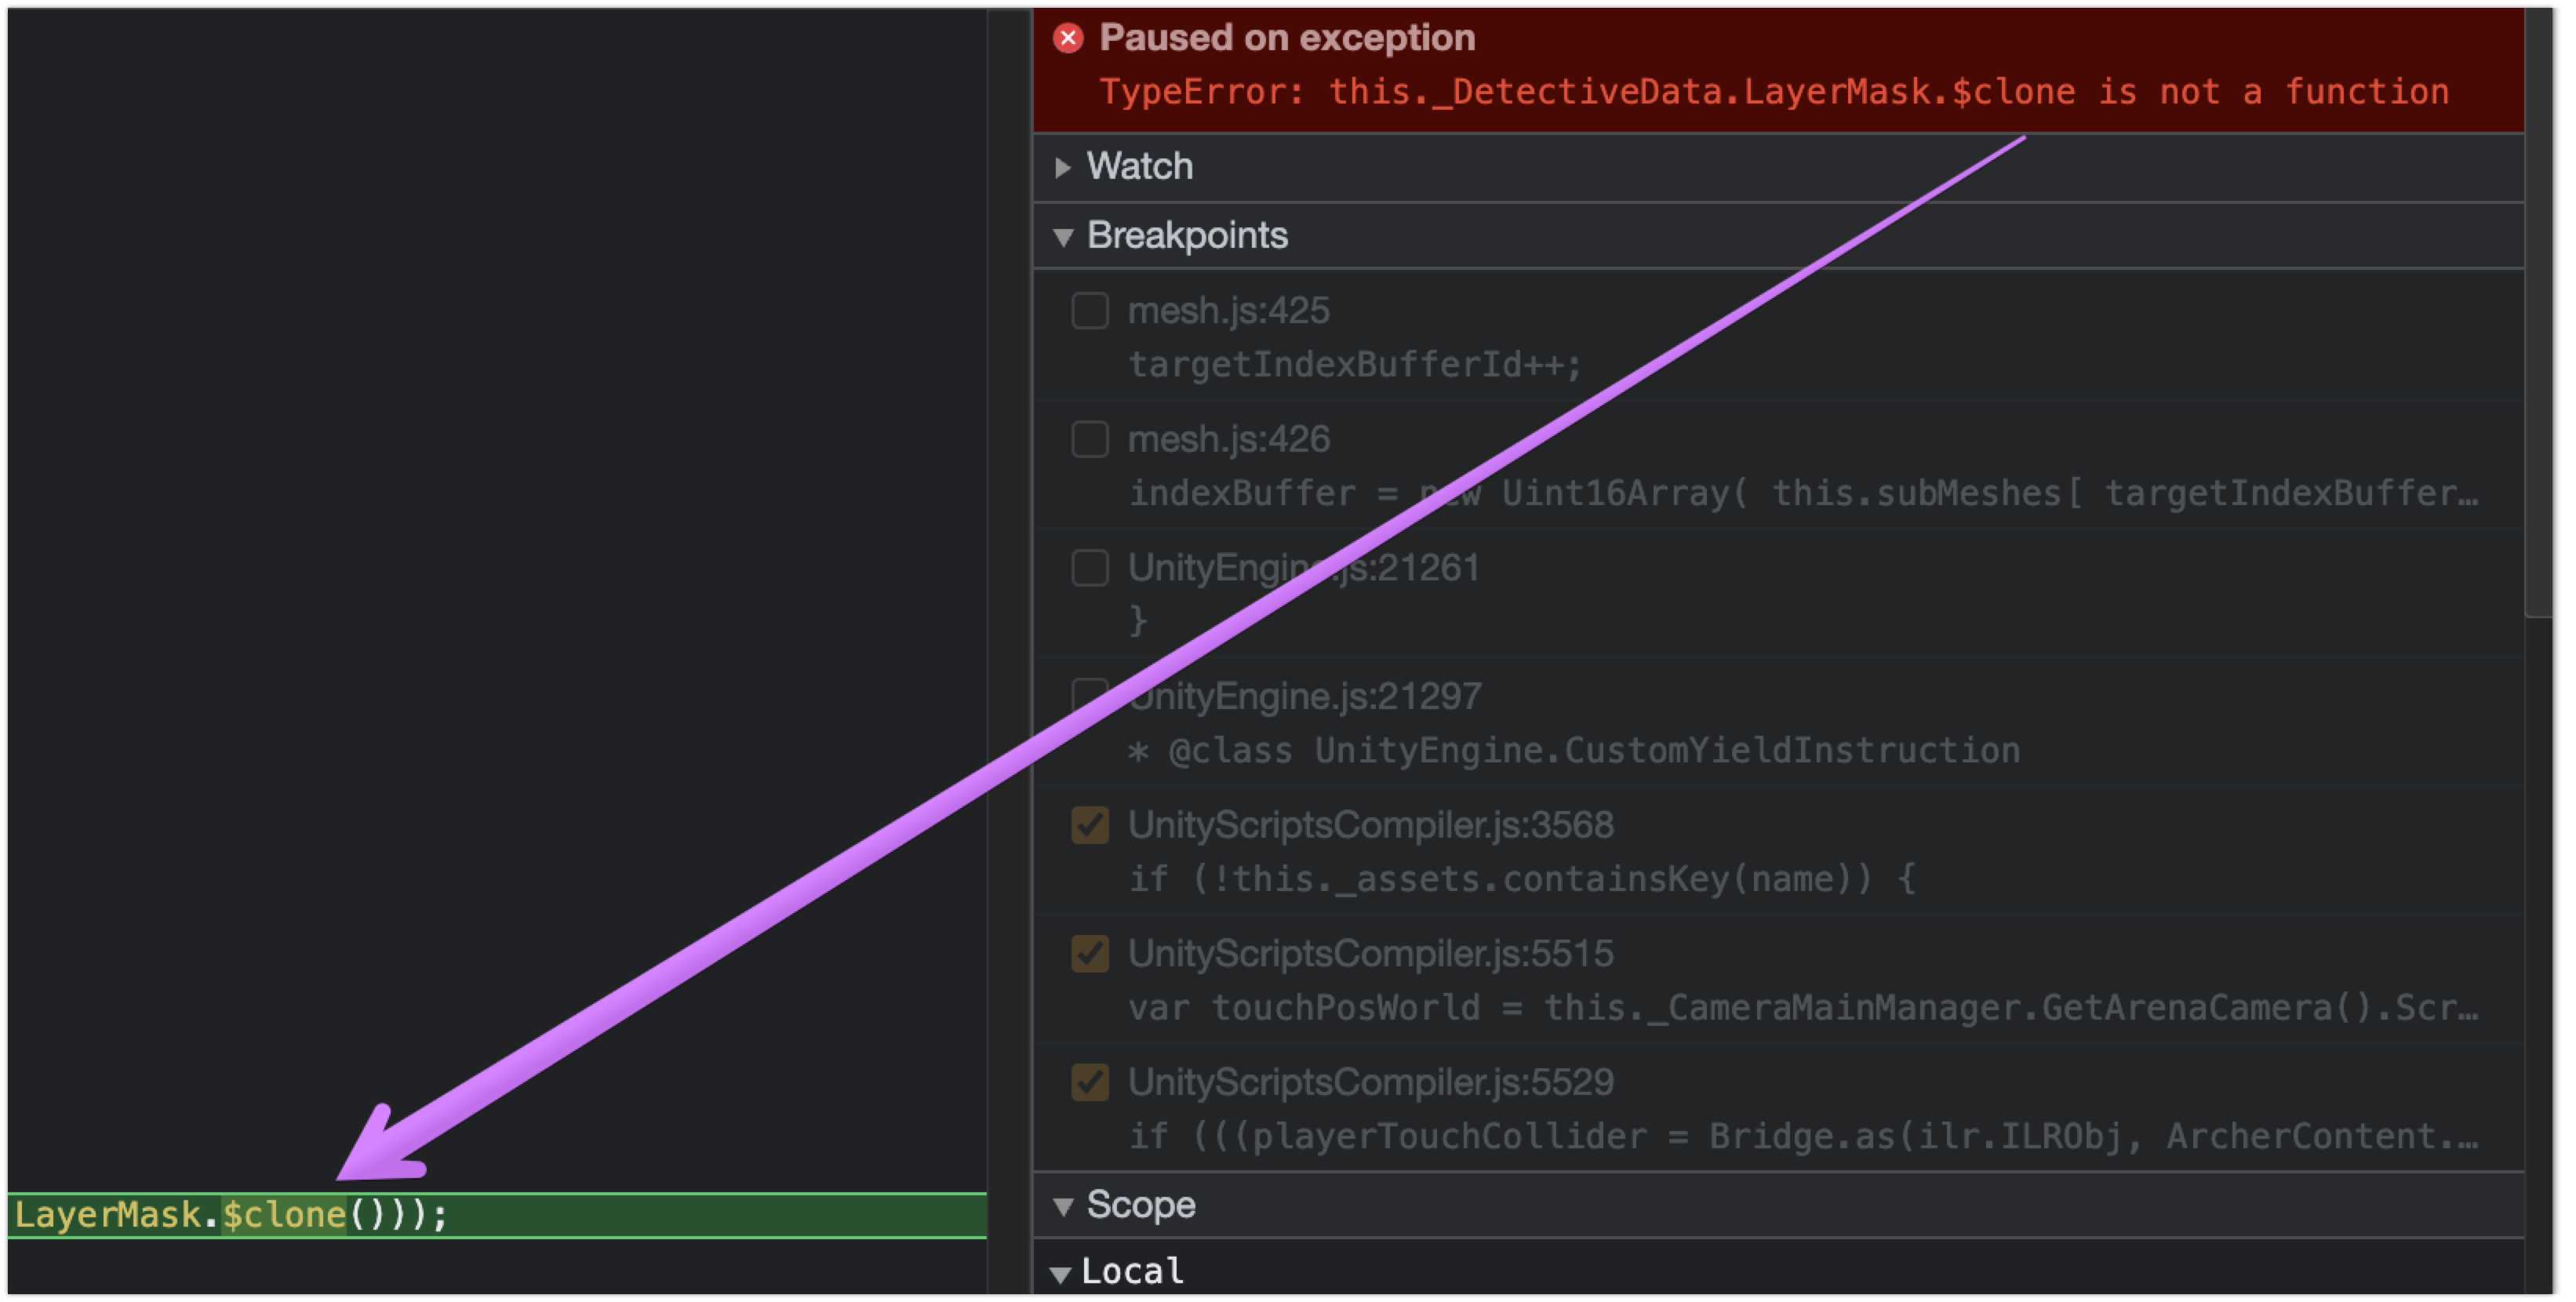Enable the UnityEngine.js:21297 breakpoint checkbox
The width and height of the screenshot is (2576, 1302).
coord(1090,696)
